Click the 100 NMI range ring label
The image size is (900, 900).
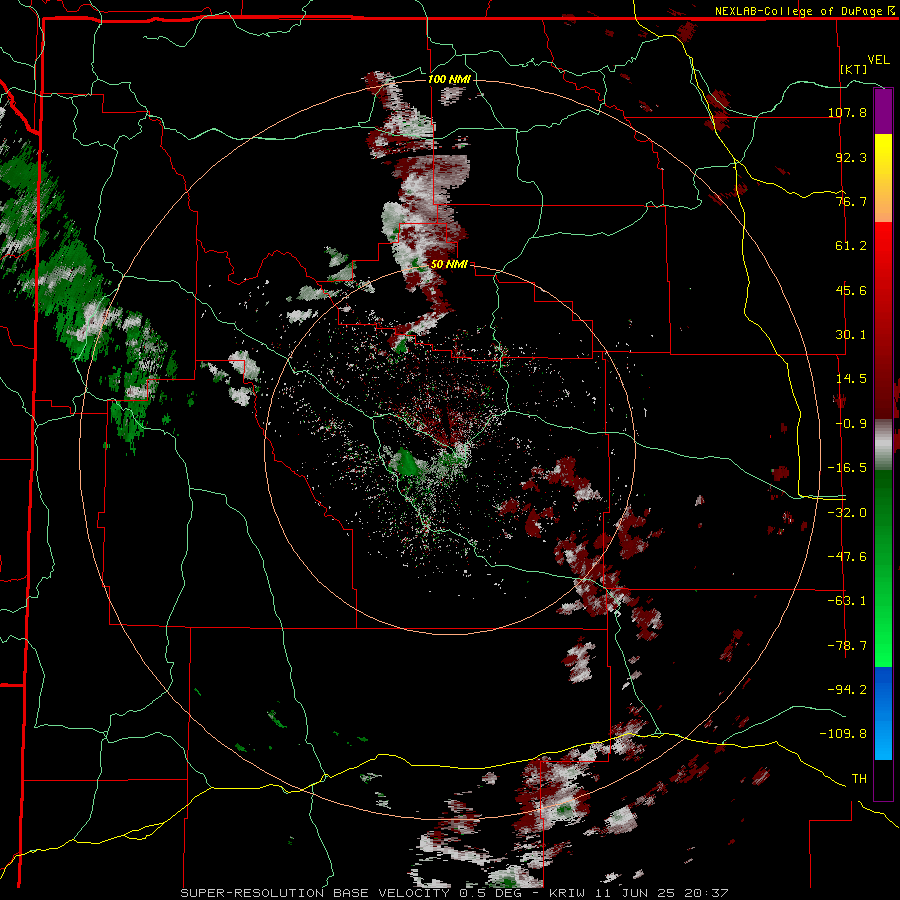pos(449,79)
